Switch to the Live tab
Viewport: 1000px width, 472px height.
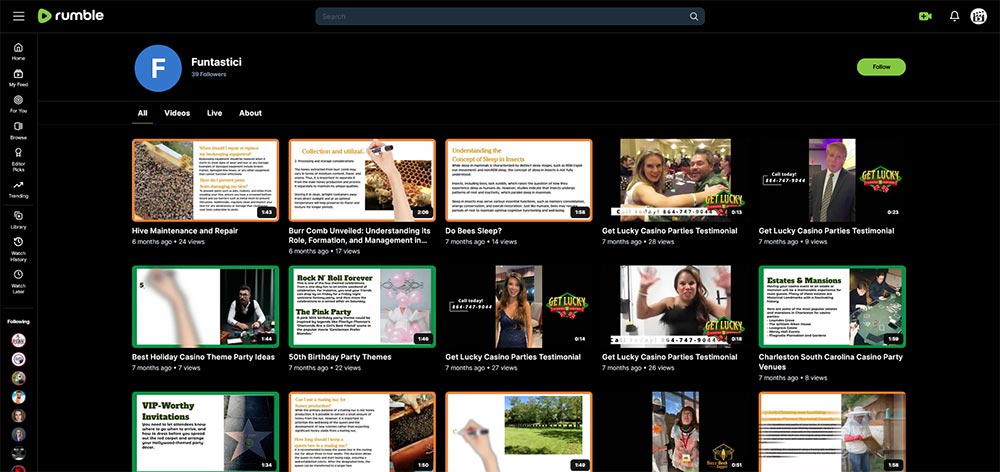[x=214, y=113]
